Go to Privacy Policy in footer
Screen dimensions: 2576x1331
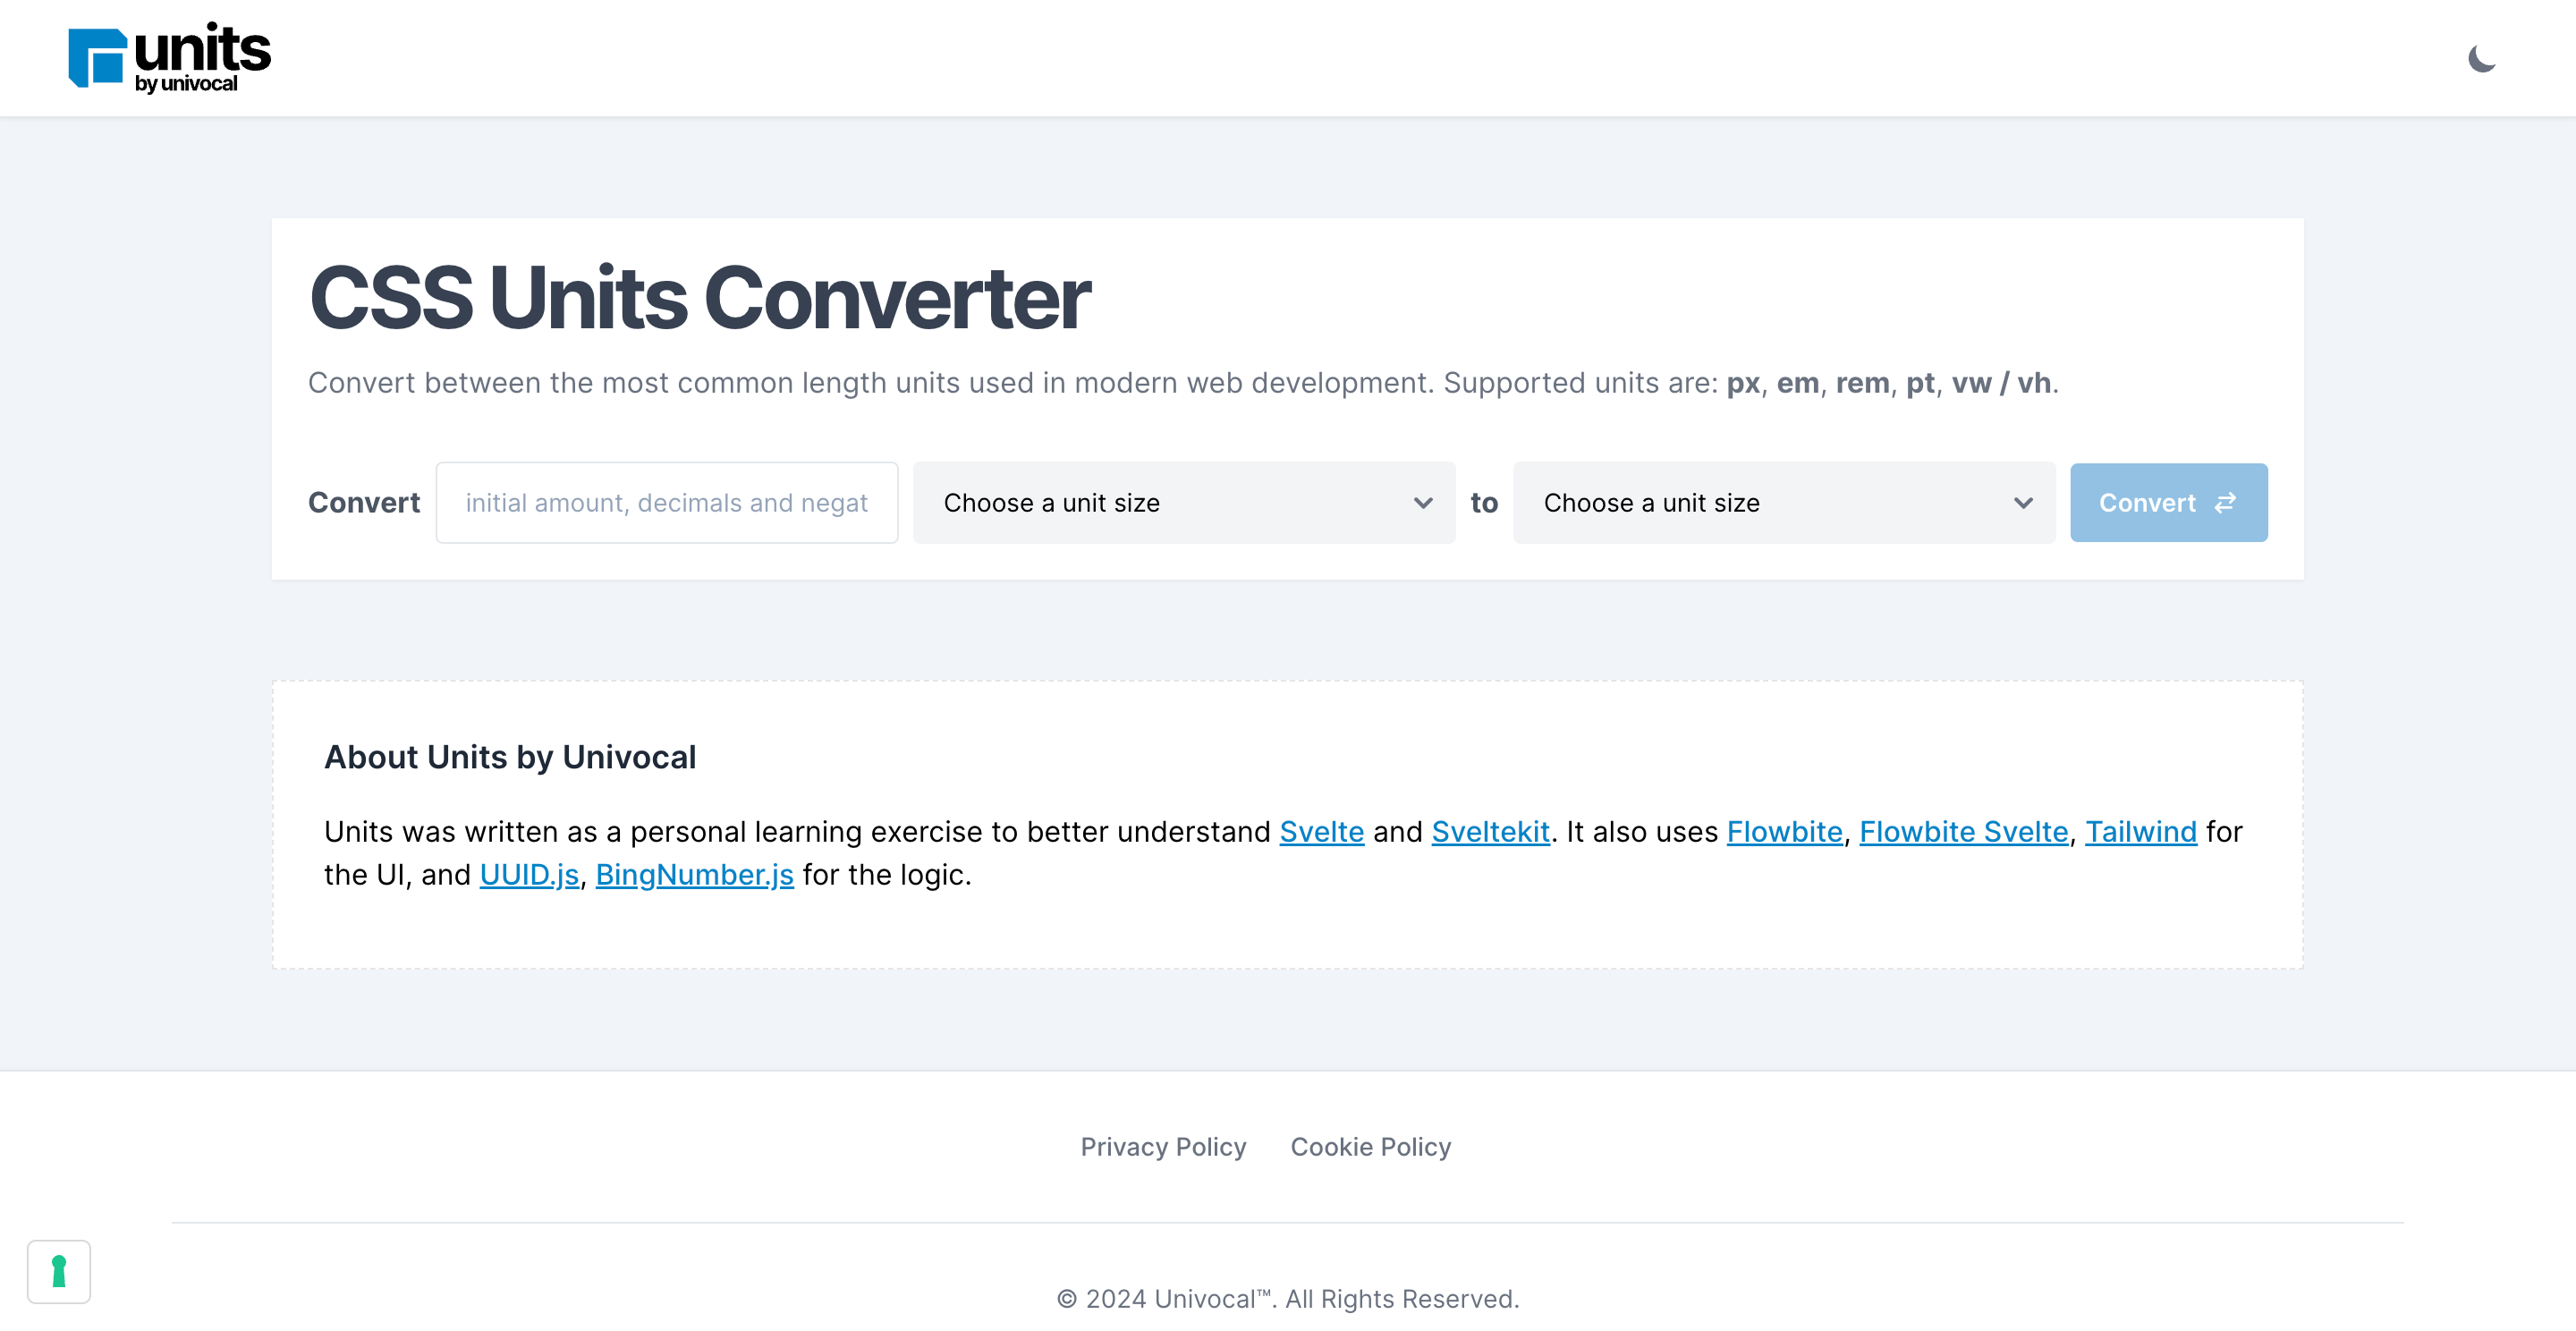[x=1163, y=1147]
